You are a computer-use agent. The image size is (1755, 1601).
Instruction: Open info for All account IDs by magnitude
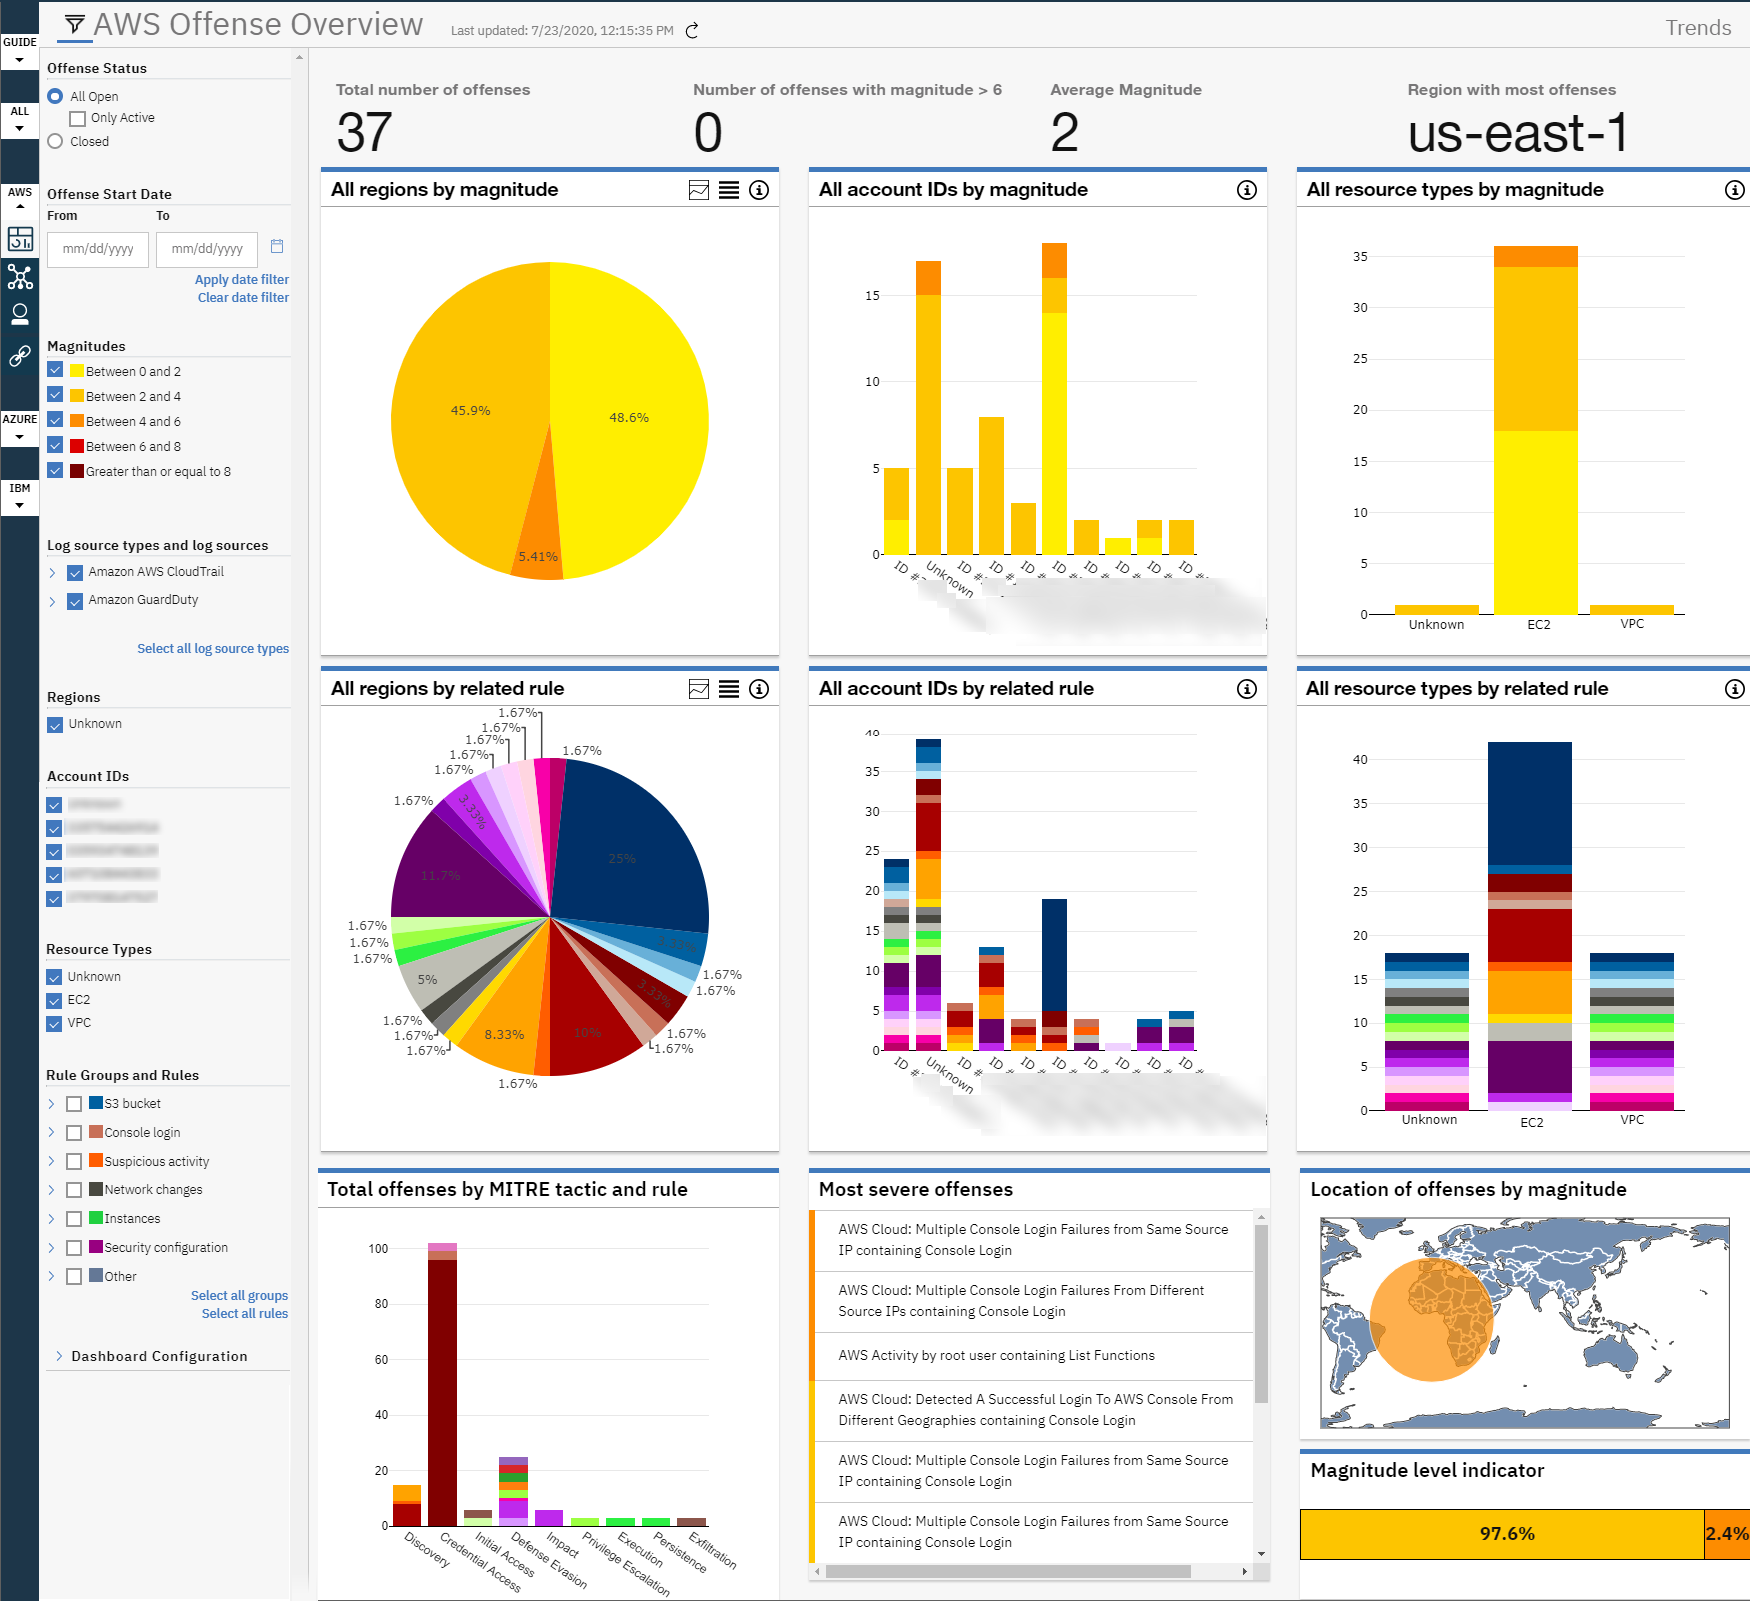pos(1247,190)
